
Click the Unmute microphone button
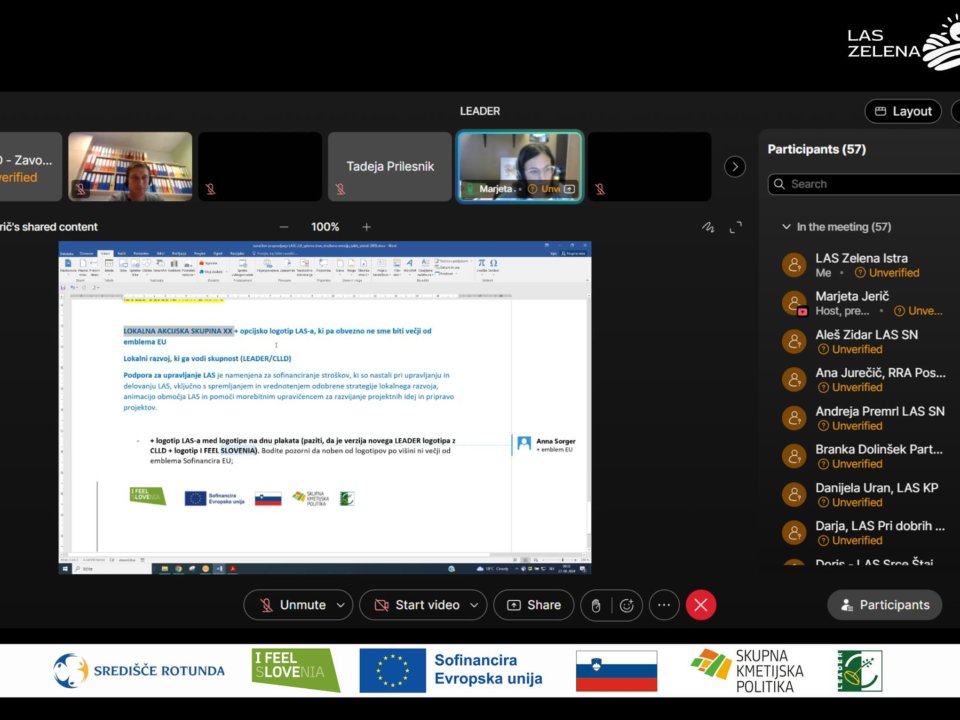292,605
